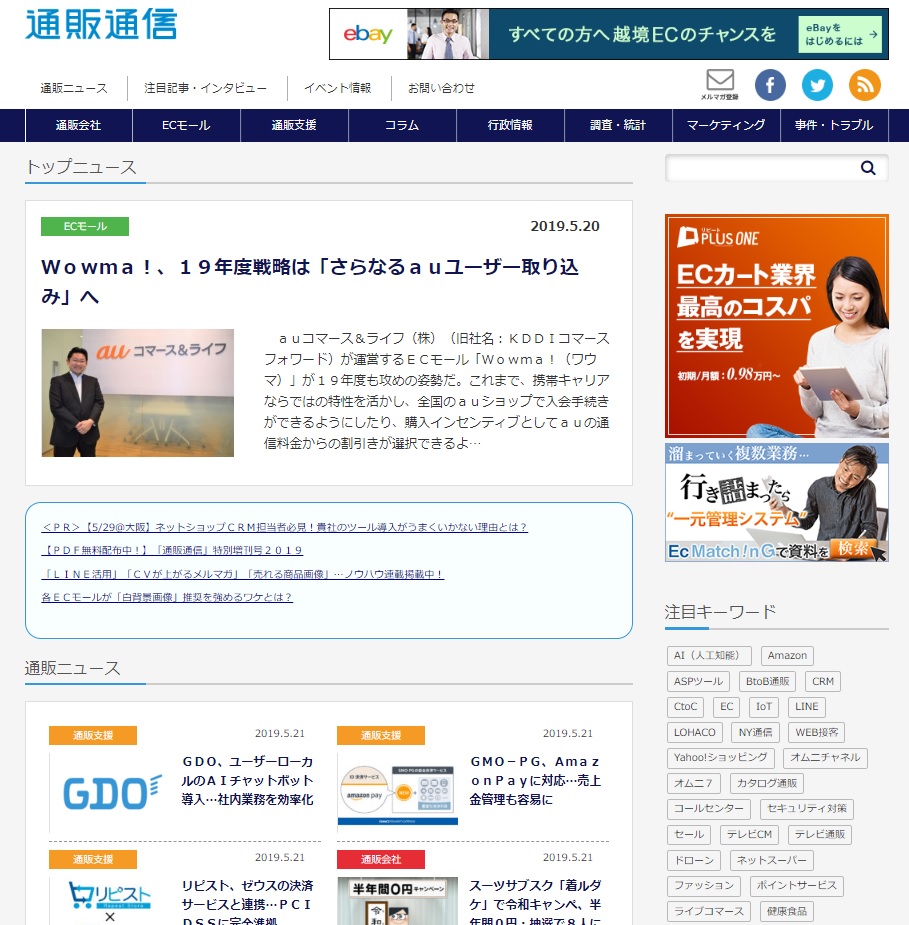
Task: Click the green ECモール category tag
Action: point(85,227)
